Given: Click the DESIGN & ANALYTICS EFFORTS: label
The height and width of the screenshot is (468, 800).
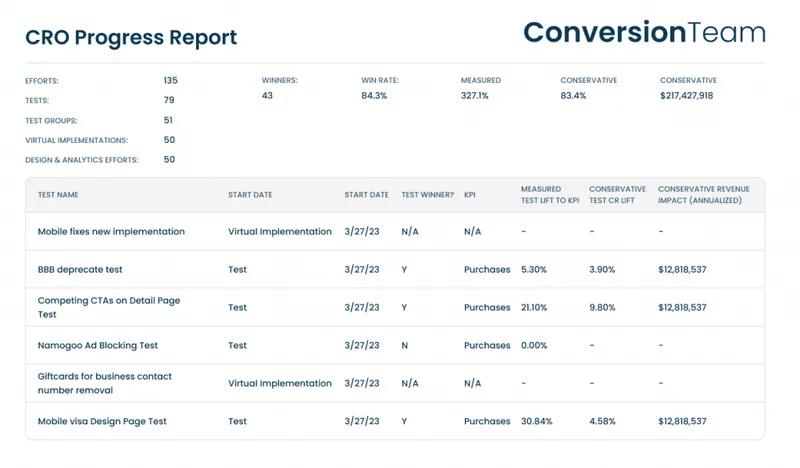Looking at the screenshot, I should coord(82,160).
